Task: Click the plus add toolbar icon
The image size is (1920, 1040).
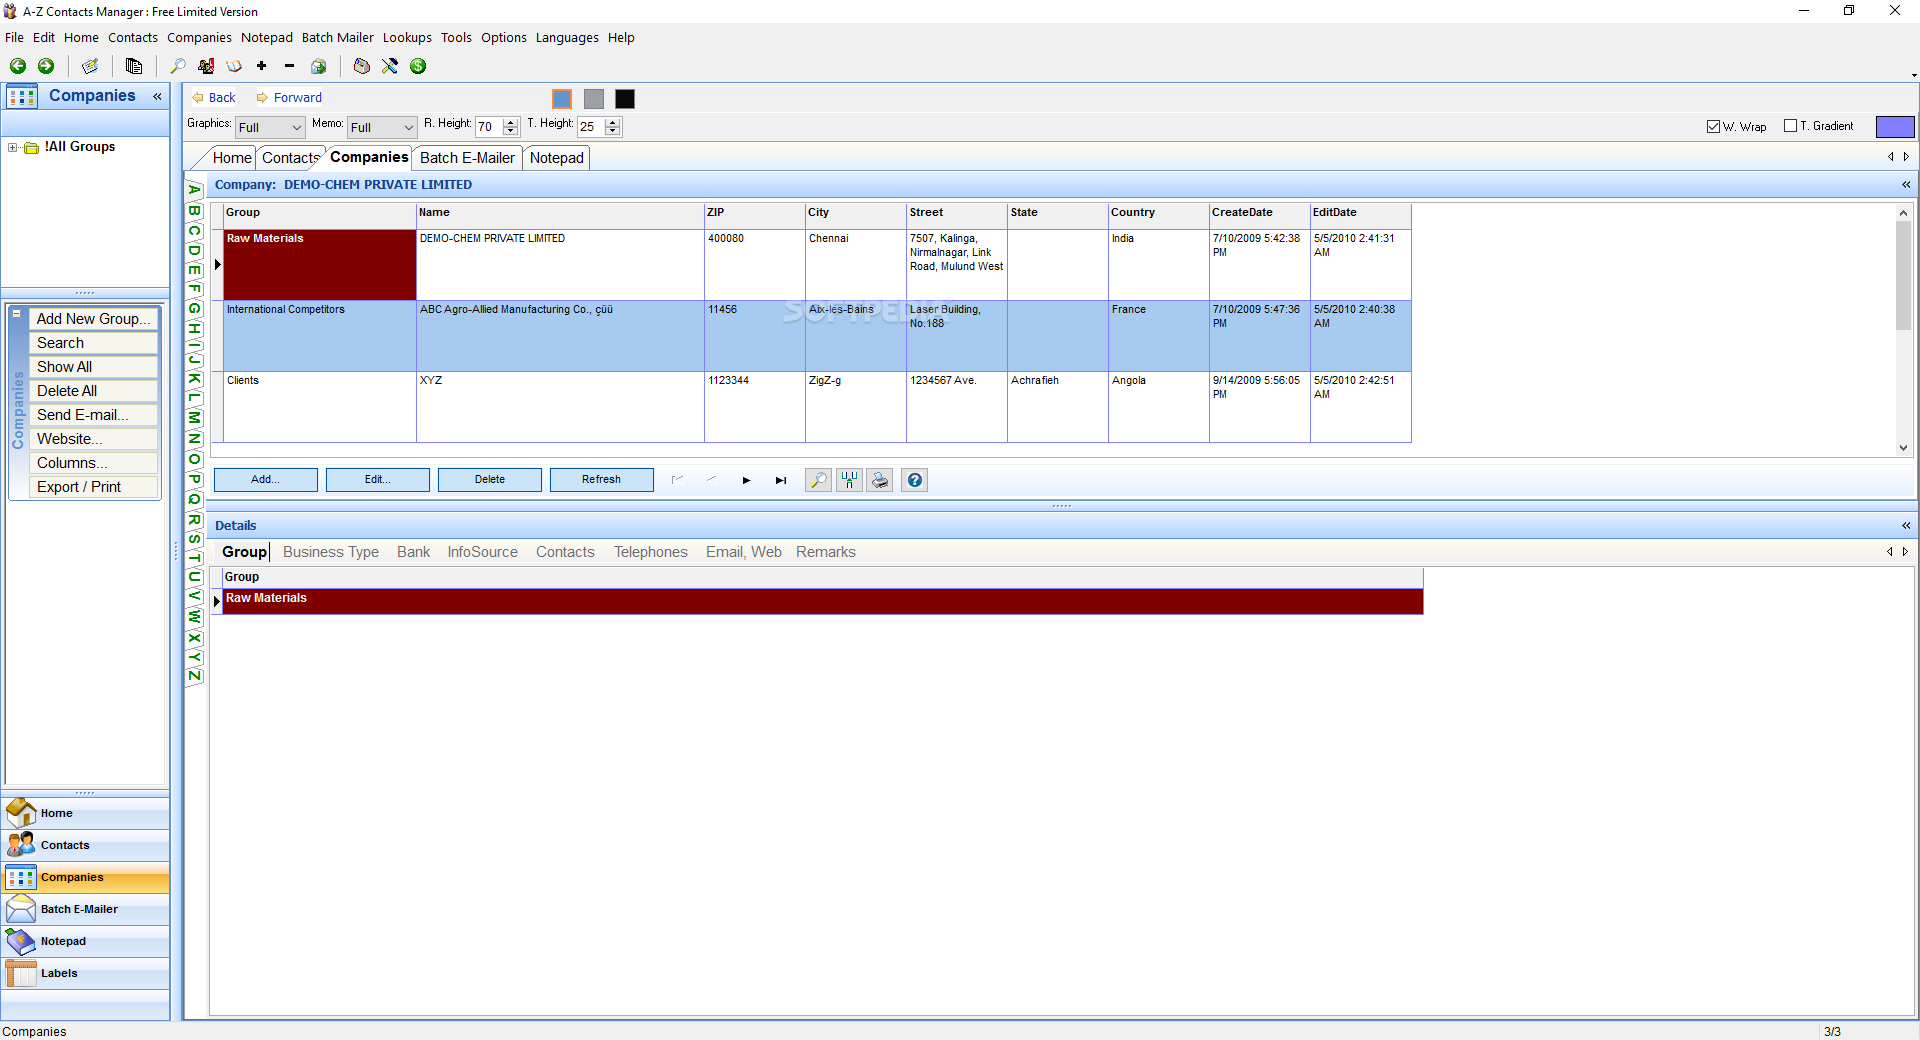Action: coord(262,66)
